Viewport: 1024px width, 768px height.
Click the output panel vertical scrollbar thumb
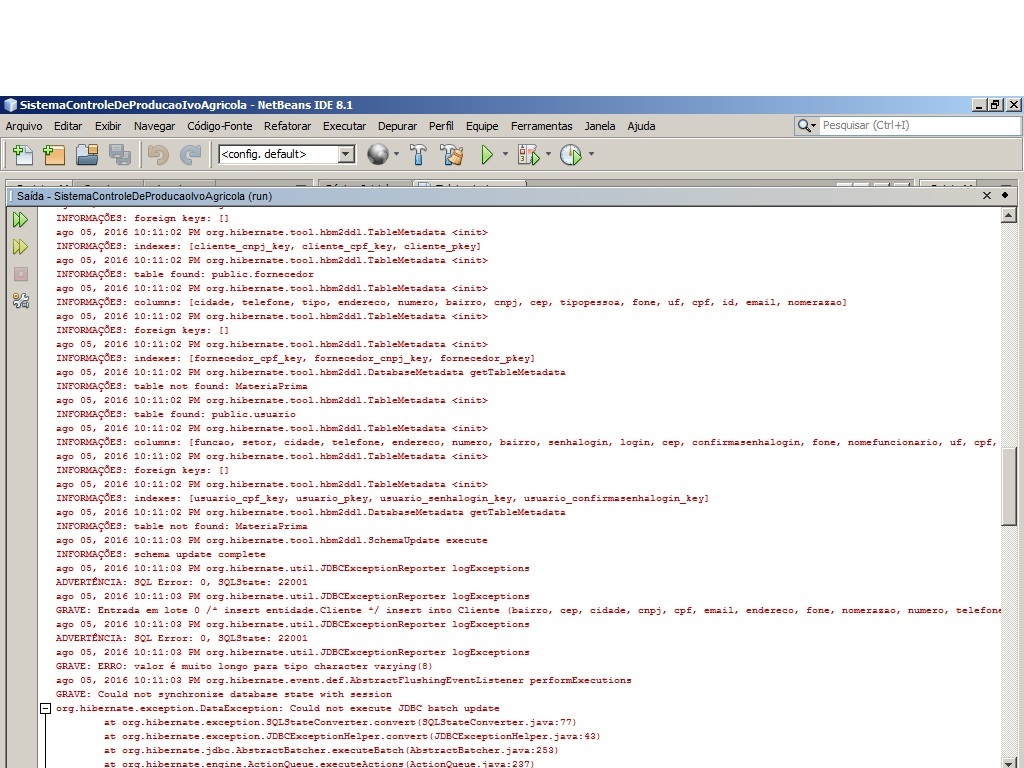tap(1009, 486)
